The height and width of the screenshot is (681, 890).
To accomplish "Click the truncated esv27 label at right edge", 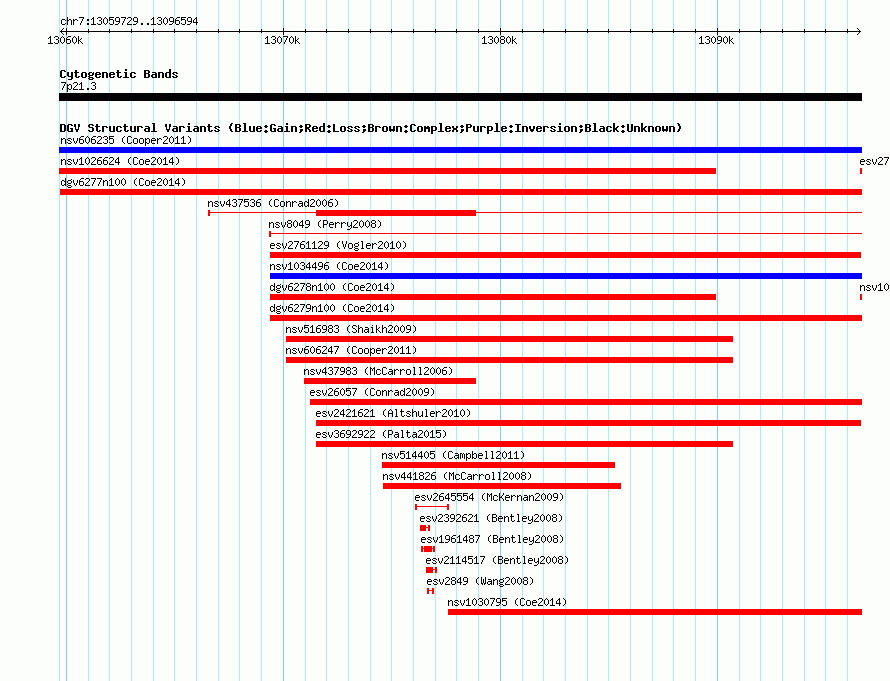I will click(x=874, y=161).
